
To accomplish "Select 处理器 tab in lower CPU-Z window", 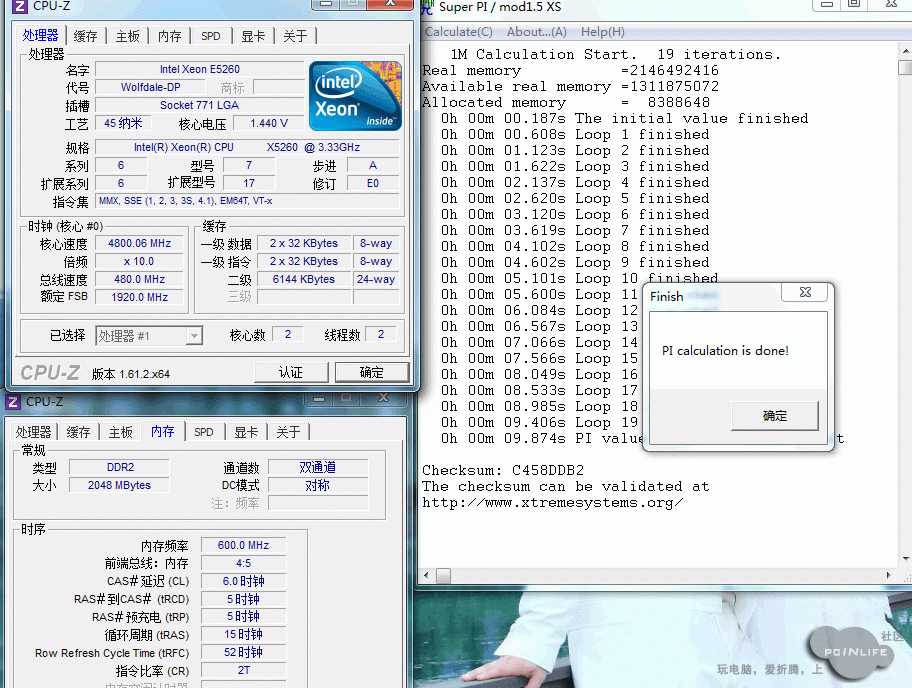I will pos(34,432).
